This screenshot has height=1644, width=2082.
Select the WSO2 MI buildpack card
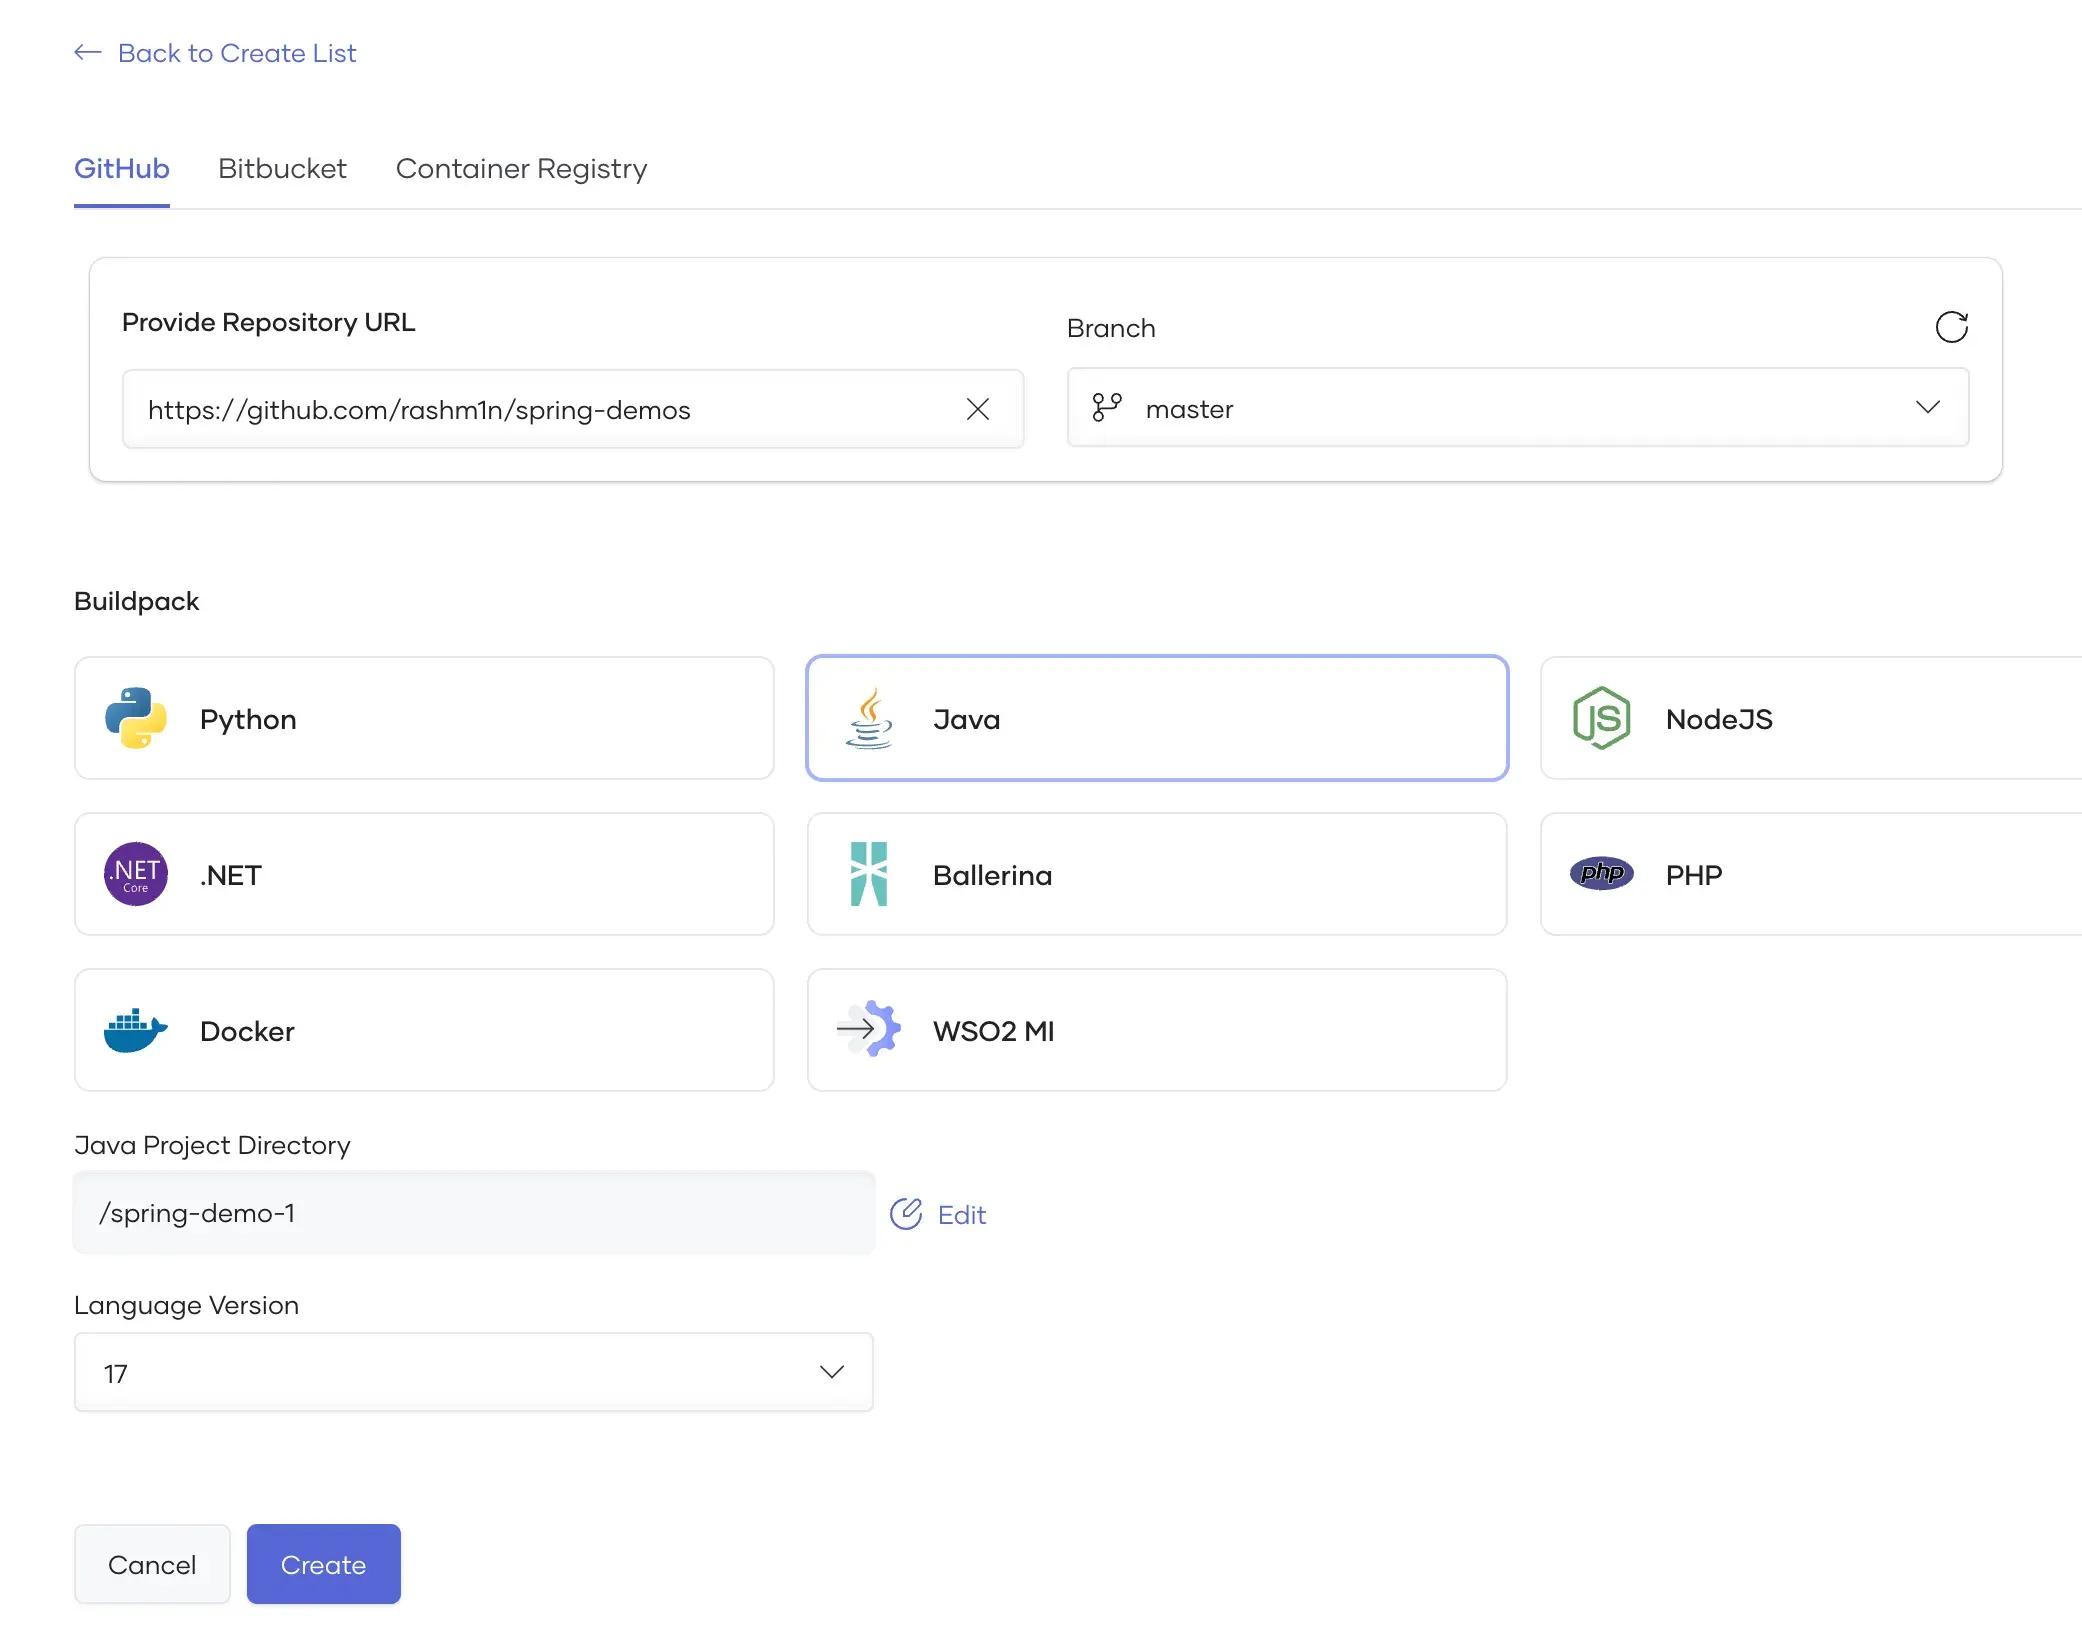coord(1157,1030)
